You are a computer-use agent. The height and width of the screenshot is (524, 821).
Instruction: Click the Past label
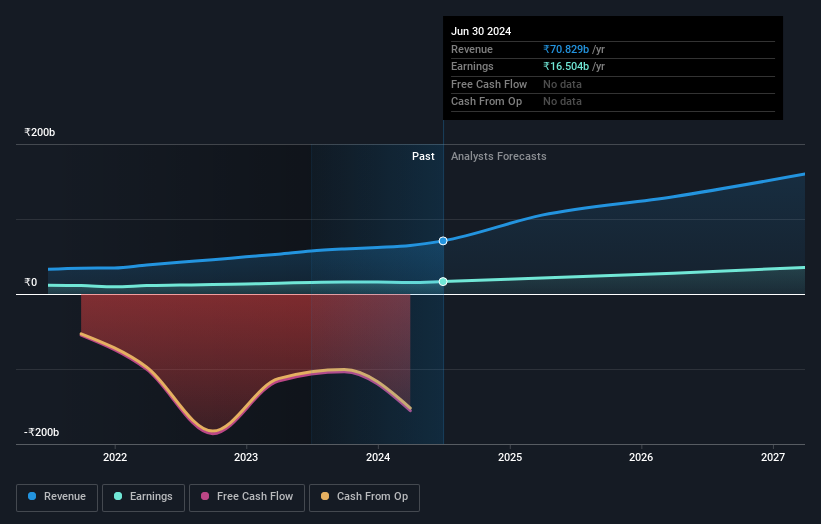(423, 157)
